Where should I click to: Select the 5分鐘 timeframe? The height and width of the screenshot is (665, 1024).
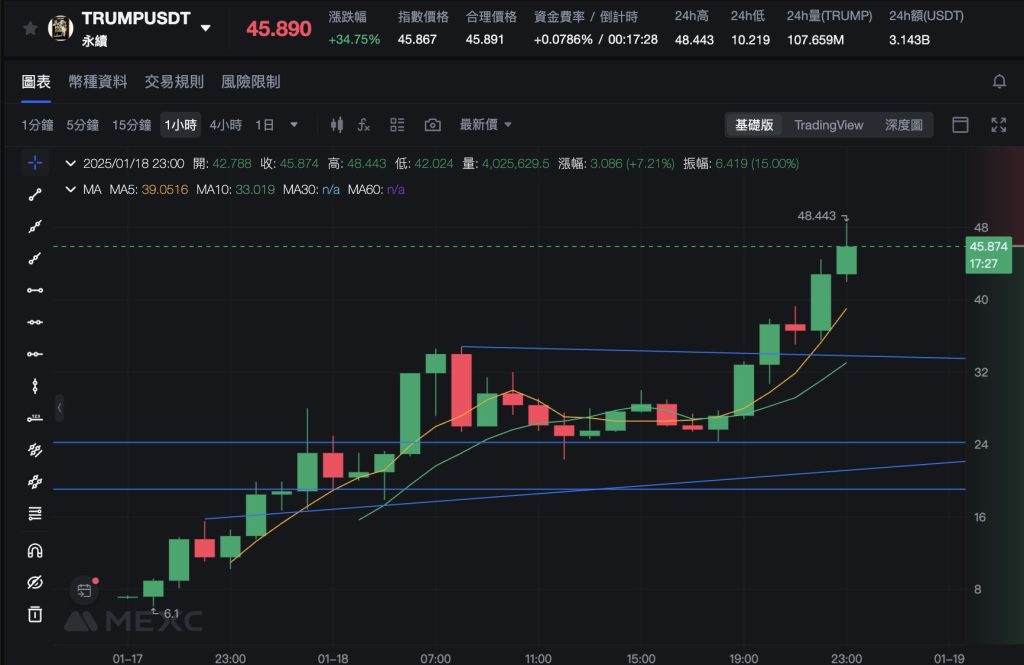pyautogui.click(x=82, y=125)
